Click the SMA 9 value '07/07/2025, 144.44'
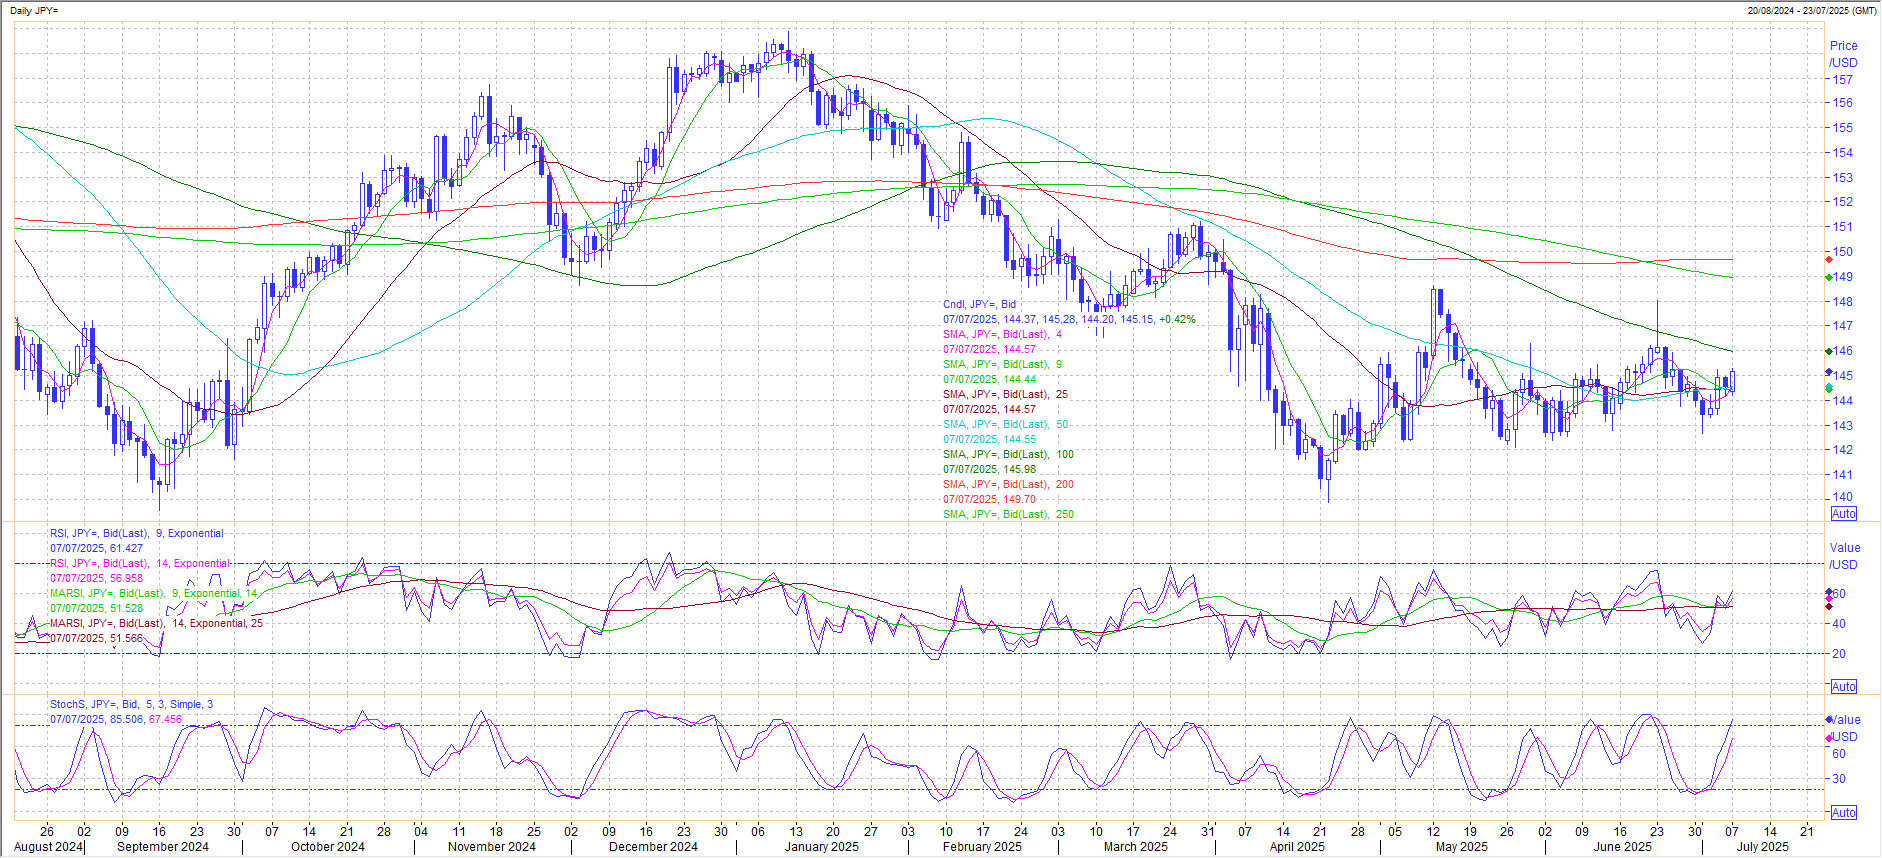Screen dimensions: 1882x858 coord(989,379)
